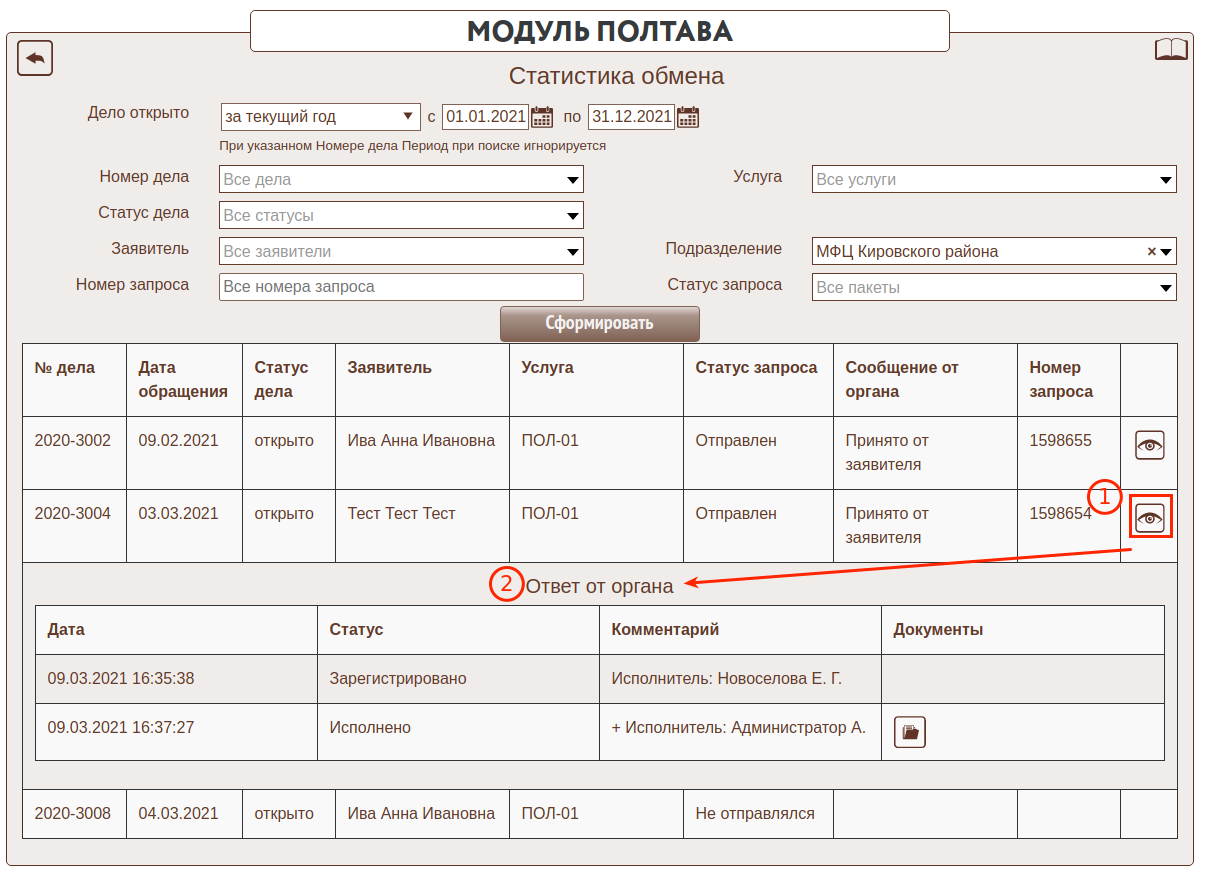Open the Услуга dropdown list

tap(993, 180)
